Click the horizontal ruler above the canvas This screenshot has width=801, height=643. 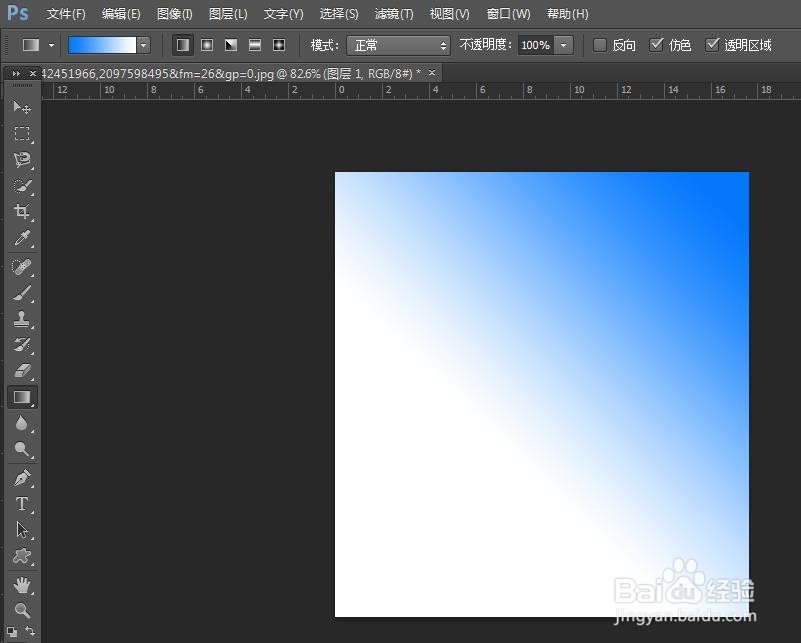pos(421,91)
